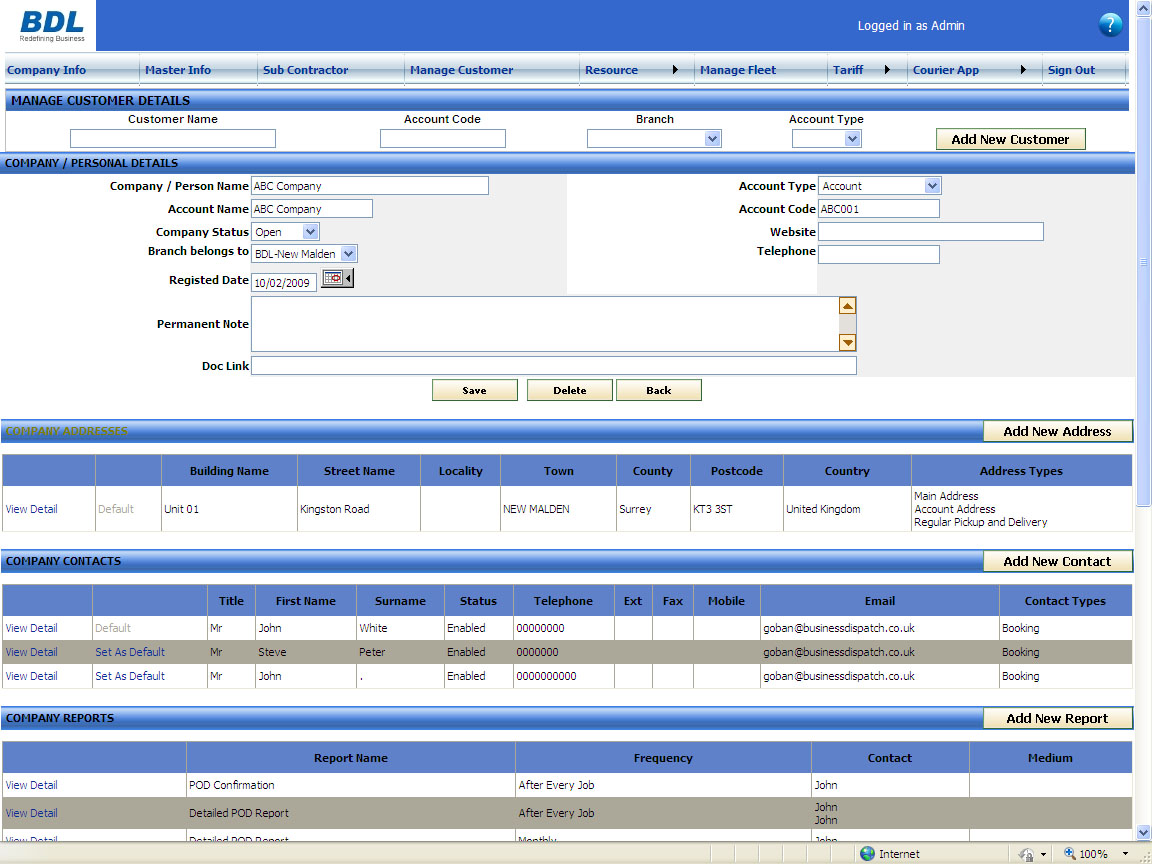Open the Branch filter dropdown

[x=712, y=138]
